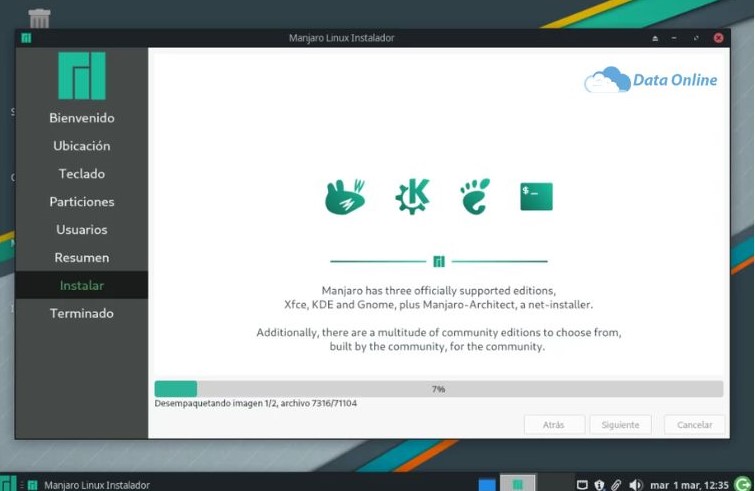Select the Resumen step
755x491 pixels.
(82, 258)
